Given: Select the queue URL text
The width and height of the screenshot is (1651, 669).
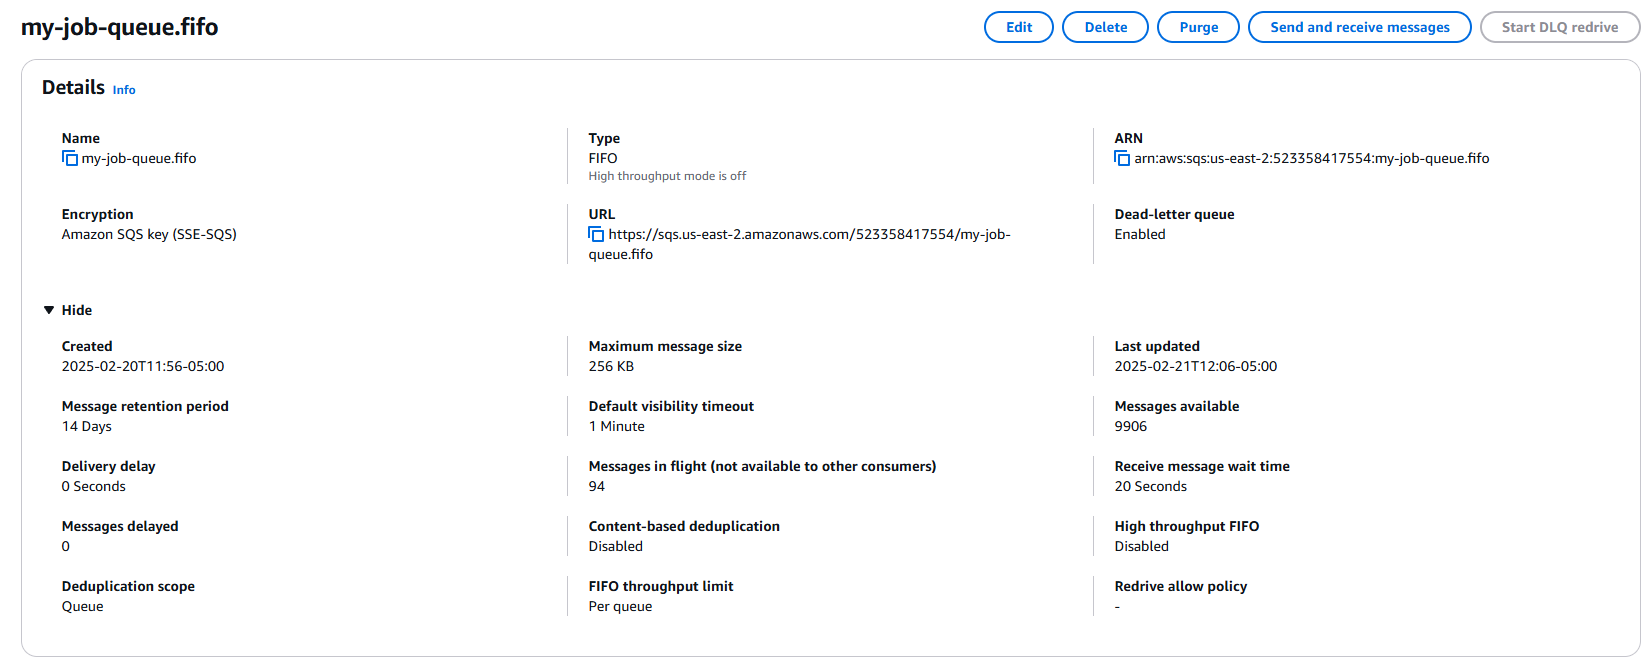Looking at the screenshot, I should pos(800,244).
